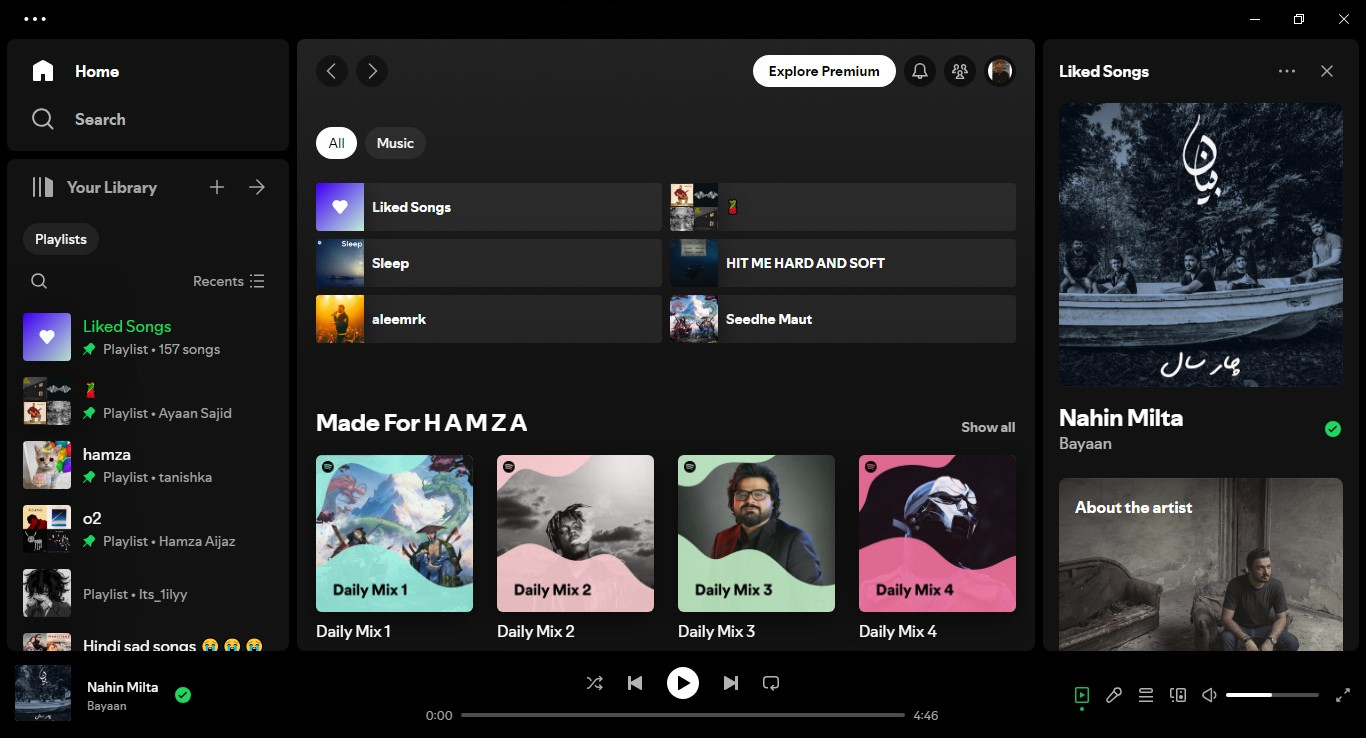Open the hamza playlist in library
Image resolution: width=1366 pixels, height=738 pixels.
148,465
